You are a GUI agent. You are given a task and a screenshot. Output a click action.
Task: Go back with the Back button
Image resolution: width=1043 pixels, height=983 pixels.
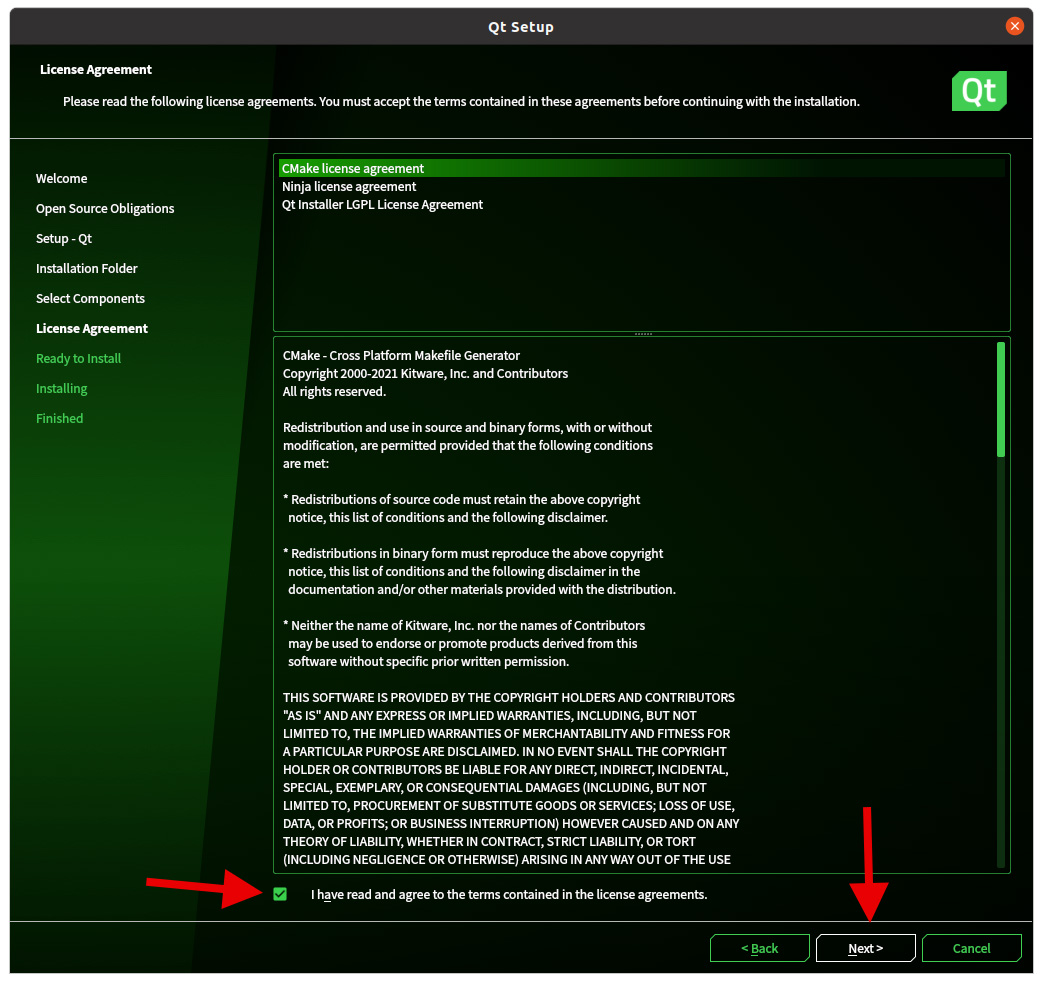759,948
